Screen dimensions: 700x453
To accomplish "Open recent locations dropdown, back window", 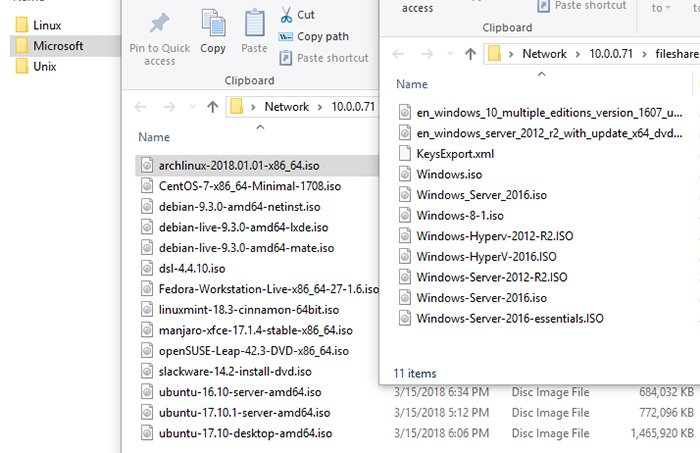I will [x=192, y=107].
